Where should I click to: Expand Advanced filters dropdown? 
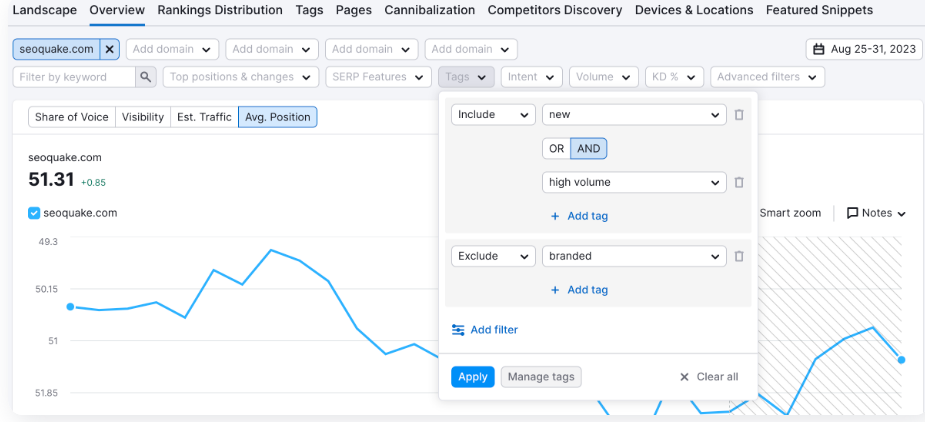767,77
